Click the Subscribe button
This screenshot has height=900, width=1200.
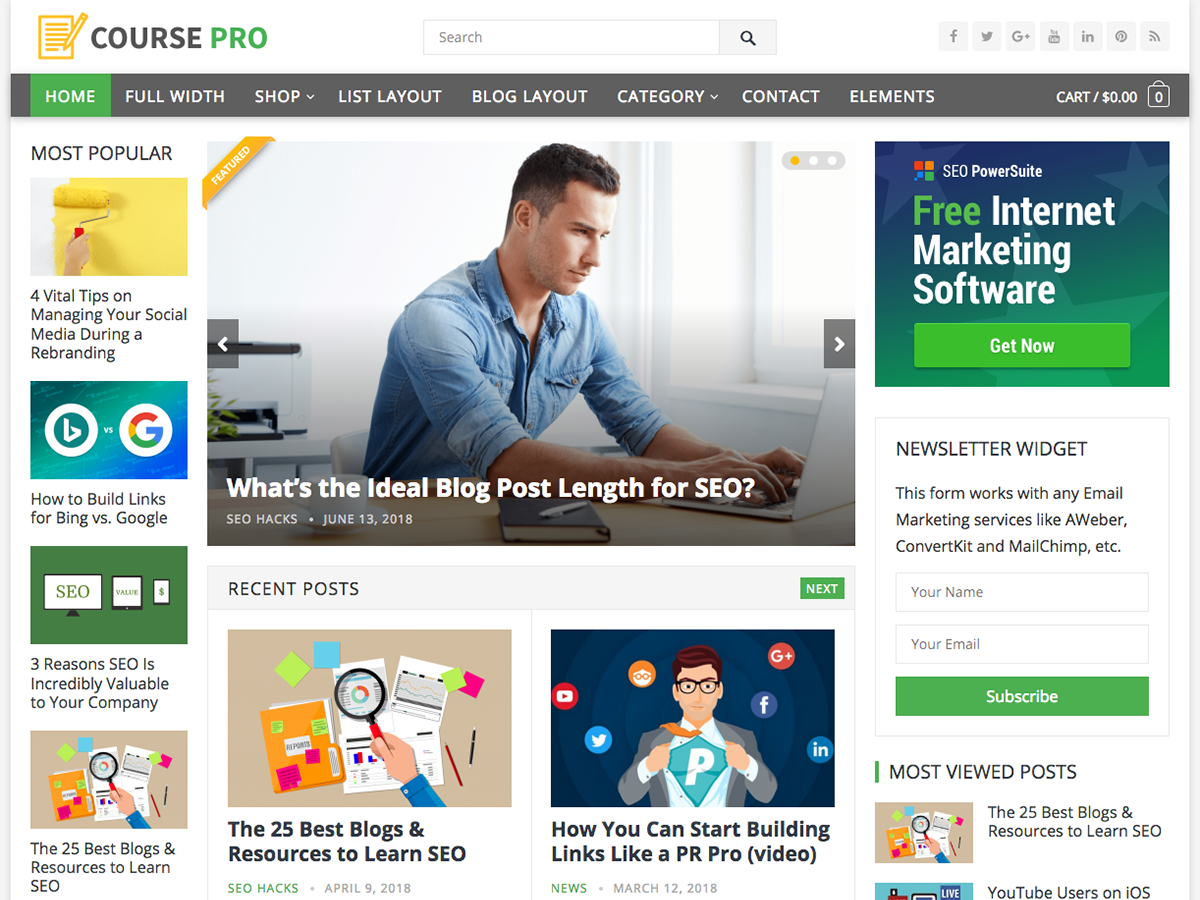[1022, 696]
